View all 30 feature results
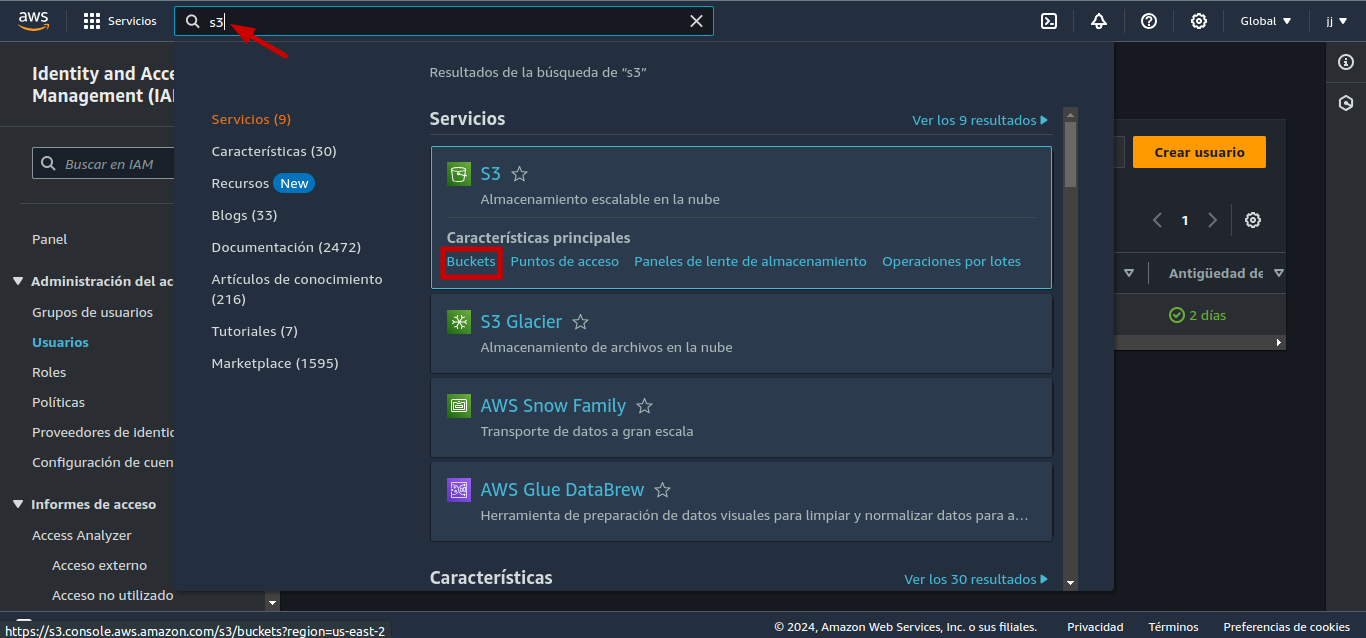The height and width of the screenshot is (638, 1366). (x=976, y=579)
